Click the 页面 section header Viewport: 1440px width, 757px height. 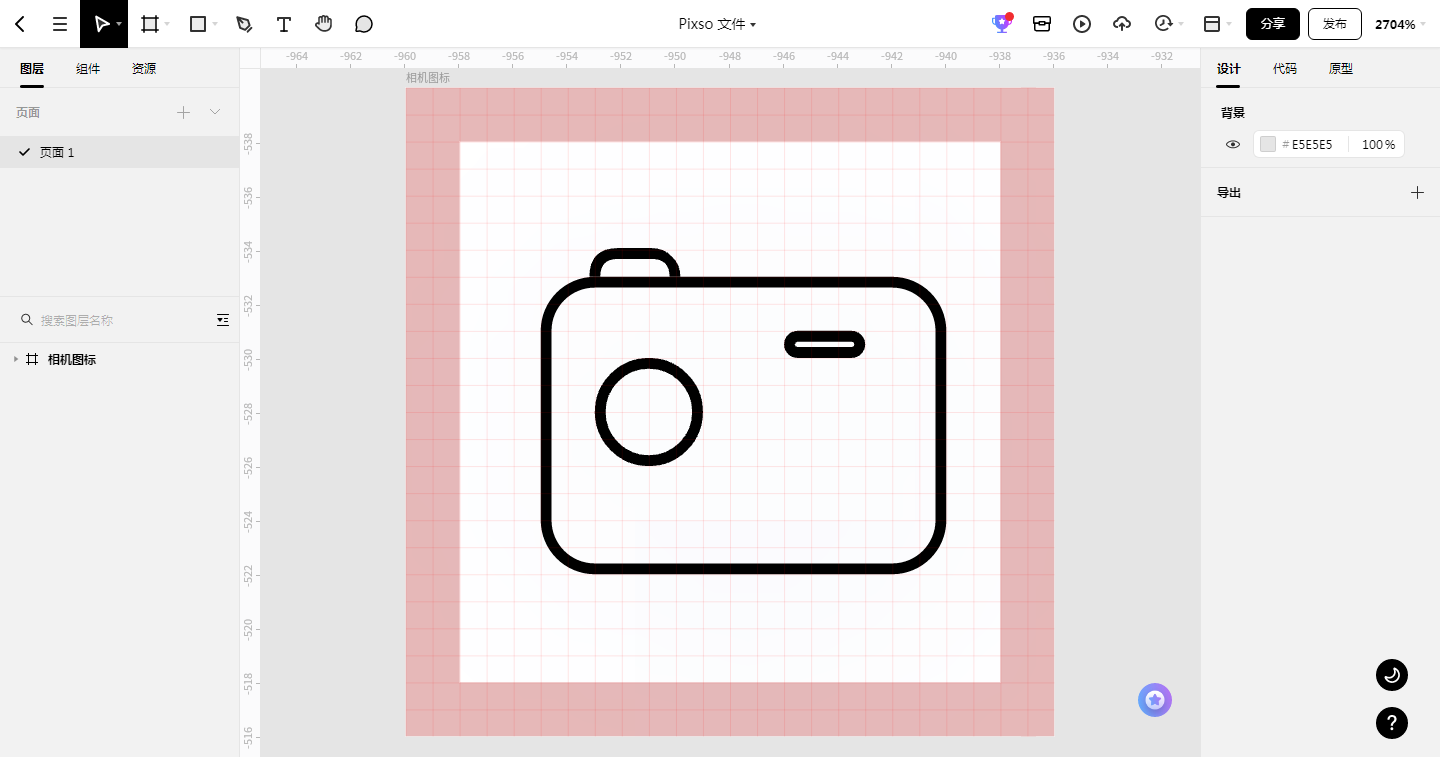click(28, 113)
